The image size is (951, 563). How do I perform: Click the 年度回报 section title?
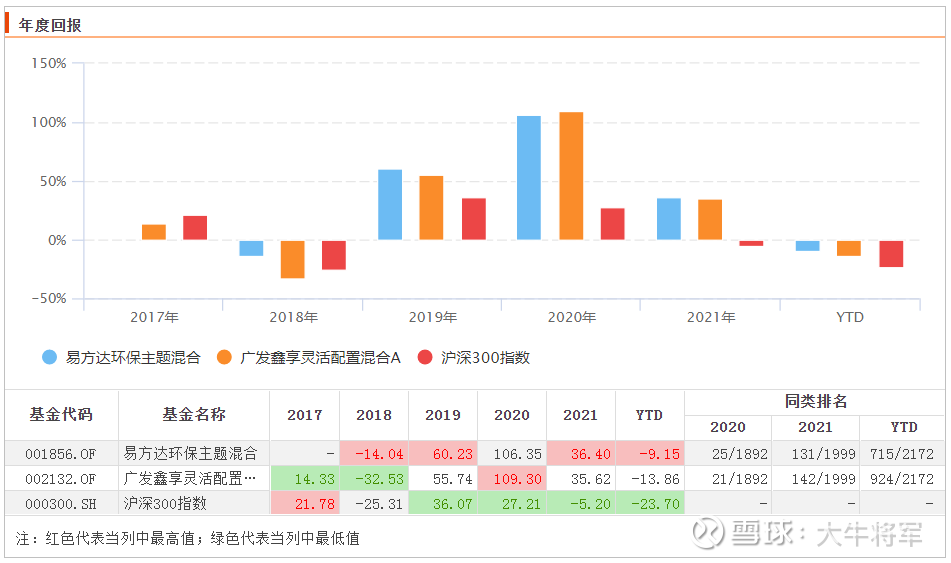pyautogui.click(x=50, y=25)
